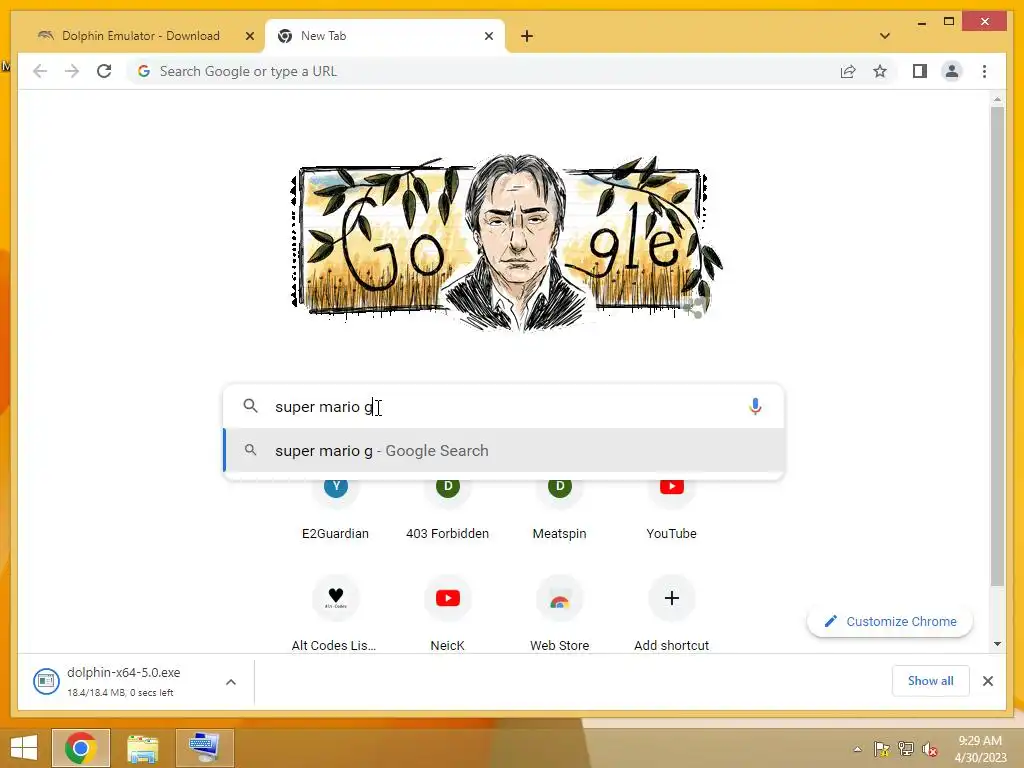The height and width of the screenshot is (768, 1024).
Task: Open the E2Guardian shortcut
Action: (336, 510)
